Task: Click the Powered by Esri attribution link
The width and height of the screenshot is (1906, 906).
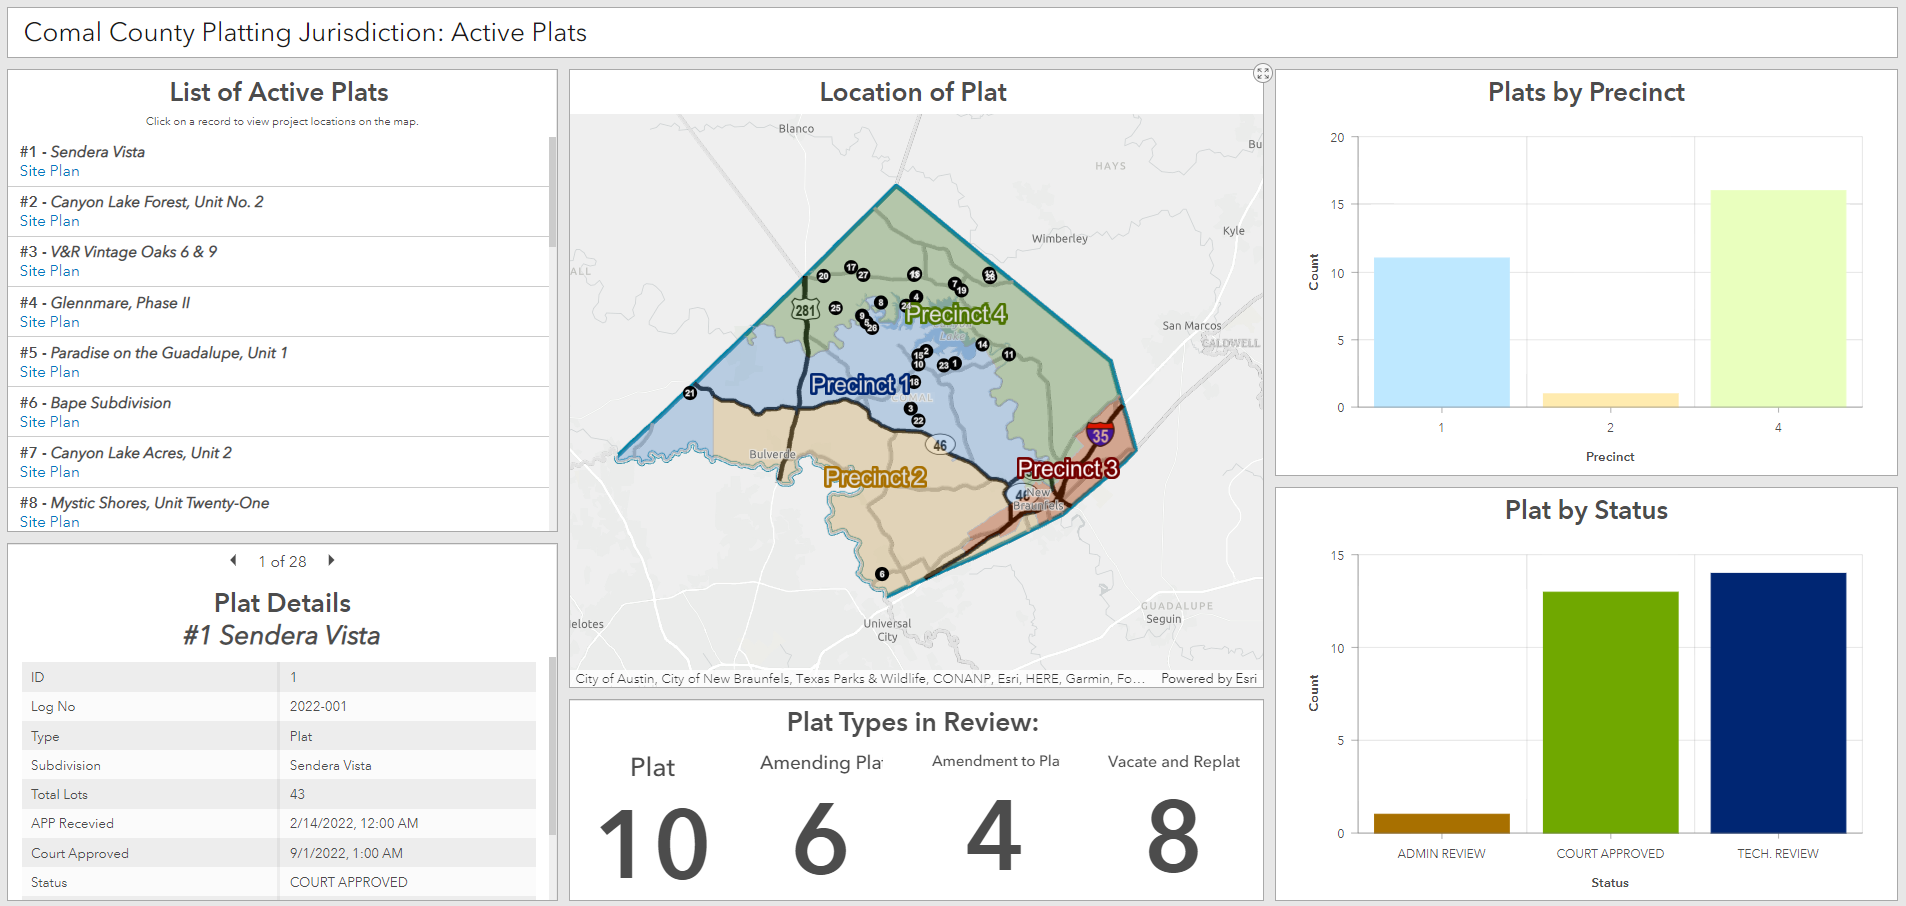Action: (x=1208, y=678)
